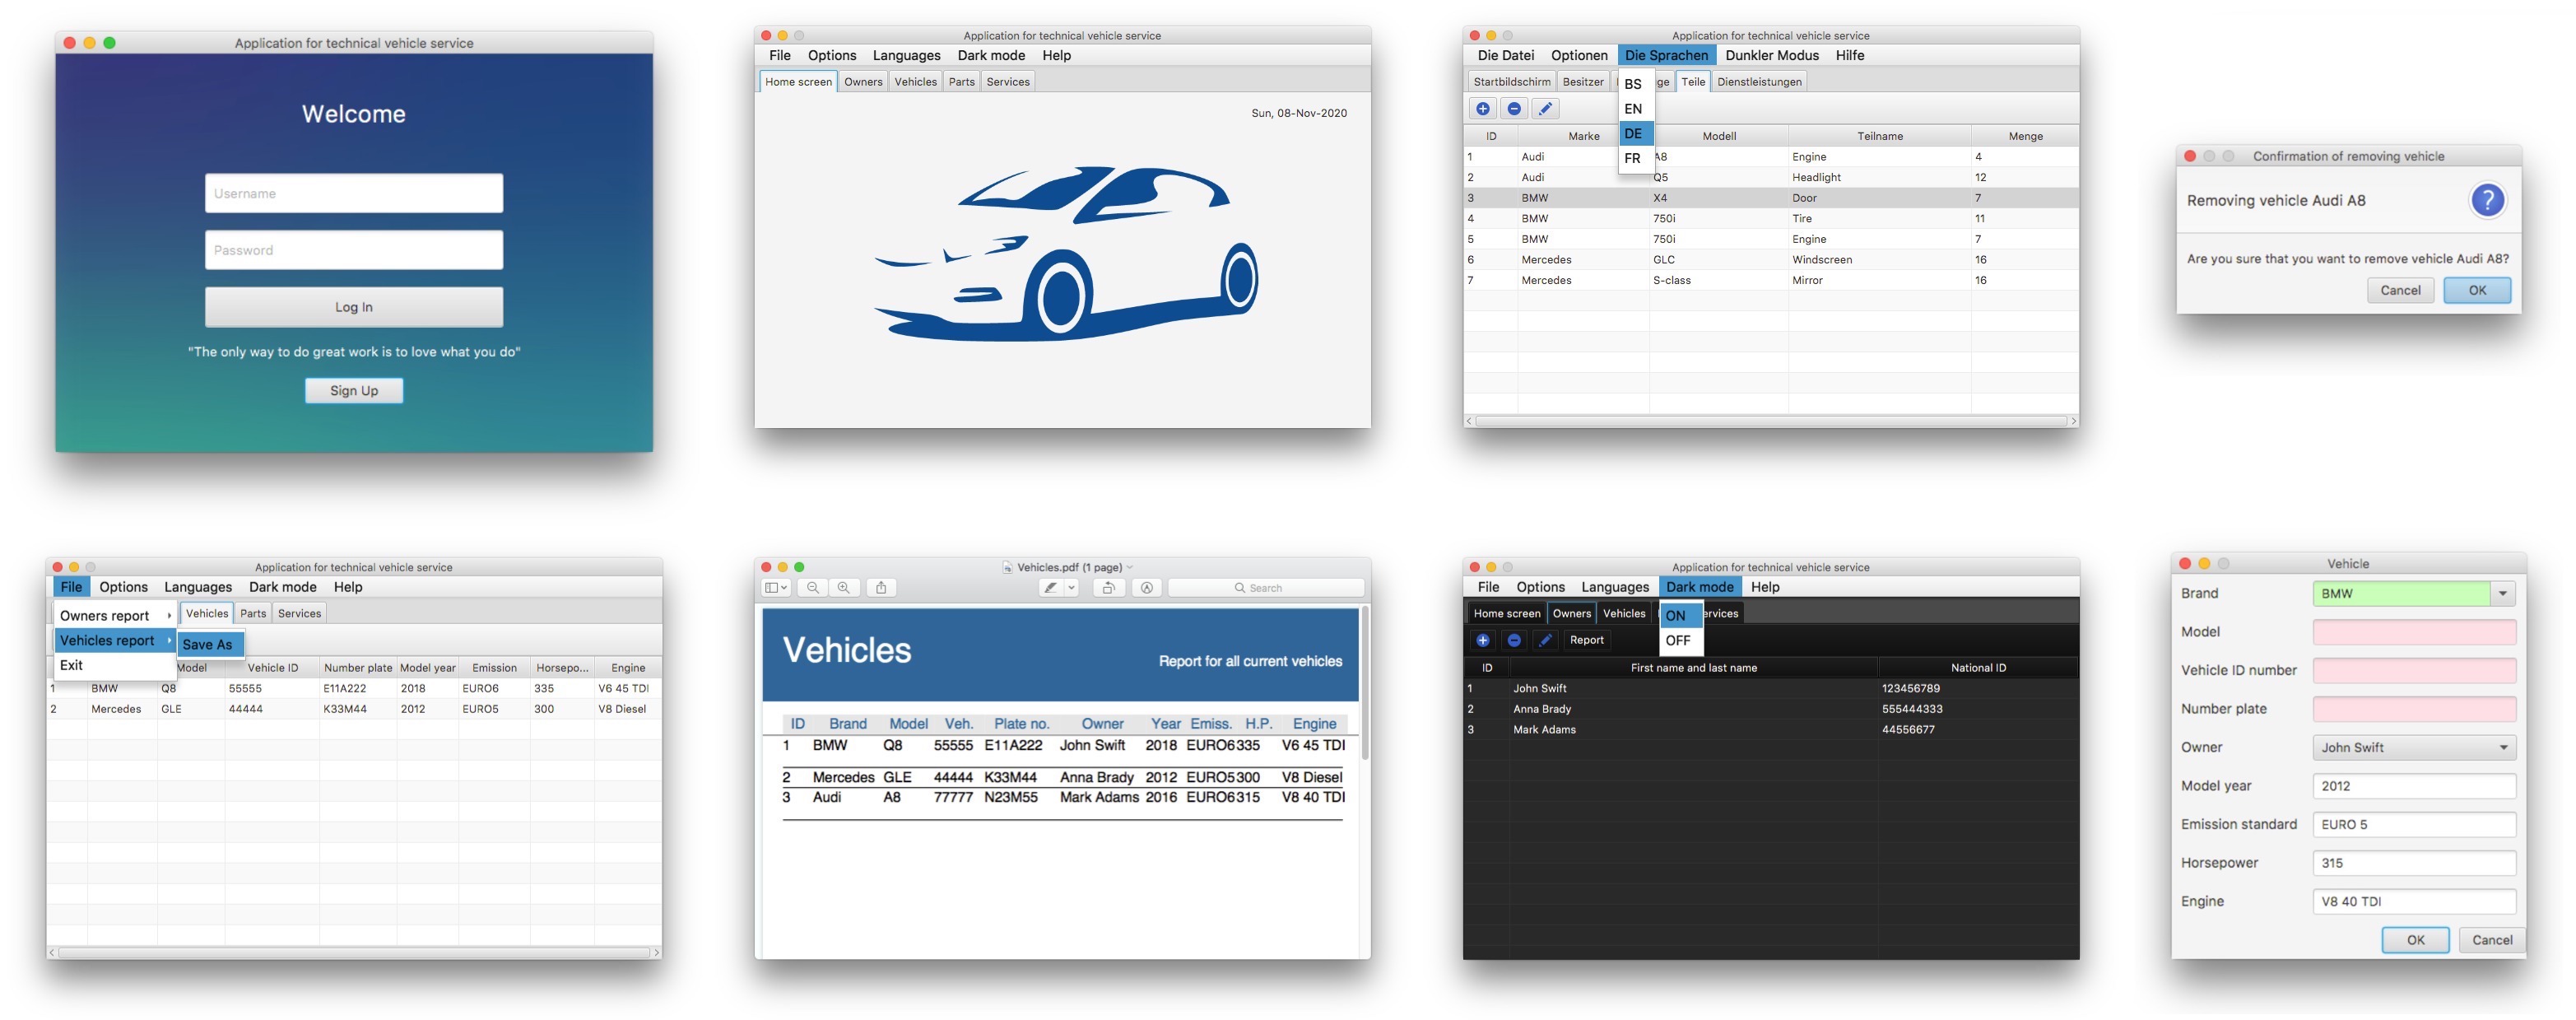The height and width of the screenshot is (1020, 2576).
Task: Open the sidebar view dropdown in the PDF preview
Action: (776, 588)
